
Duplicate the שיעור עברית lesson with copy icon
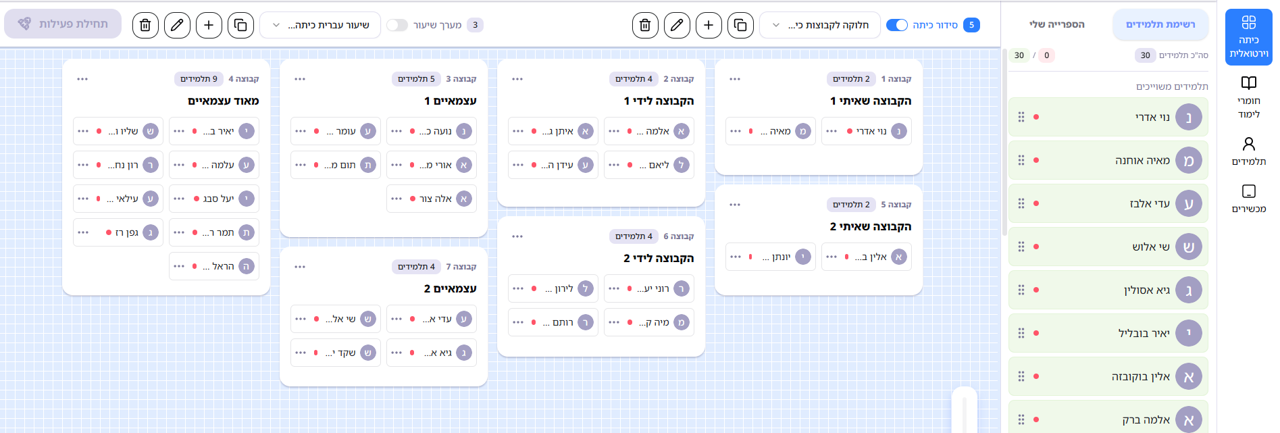click(x=241, y=25)
